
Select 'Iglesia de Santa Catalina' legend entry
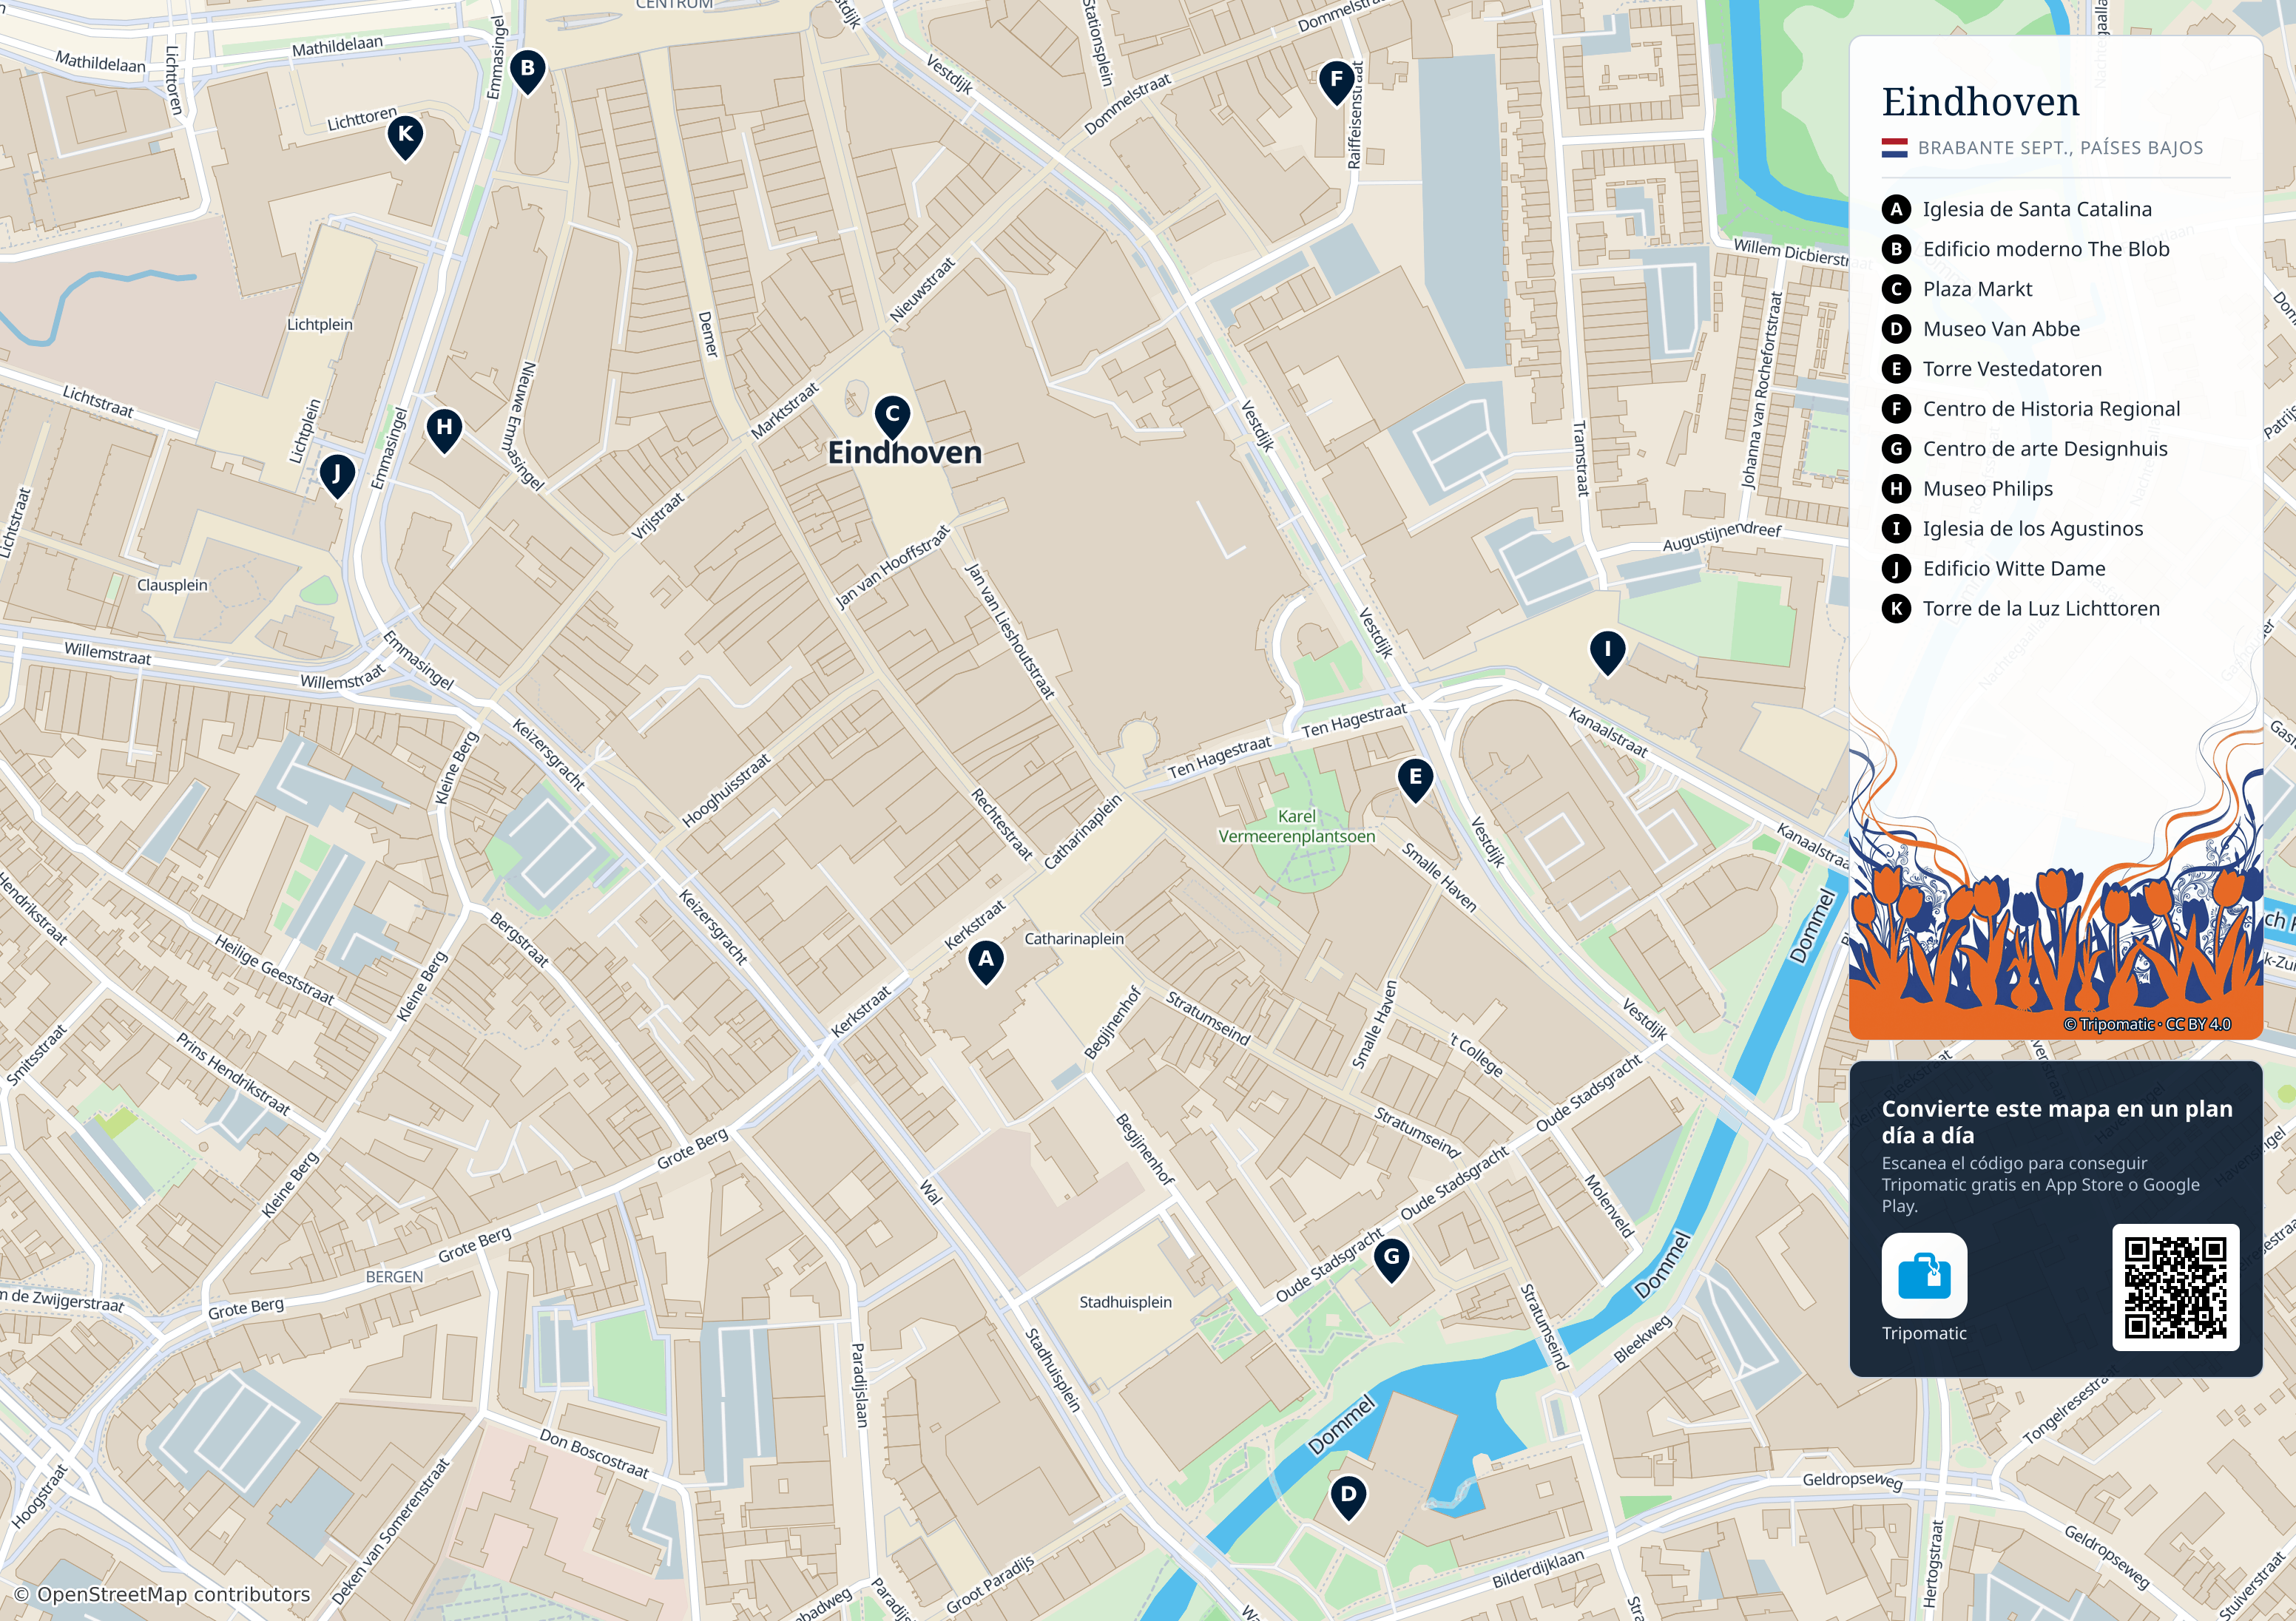pos(2037,209)
